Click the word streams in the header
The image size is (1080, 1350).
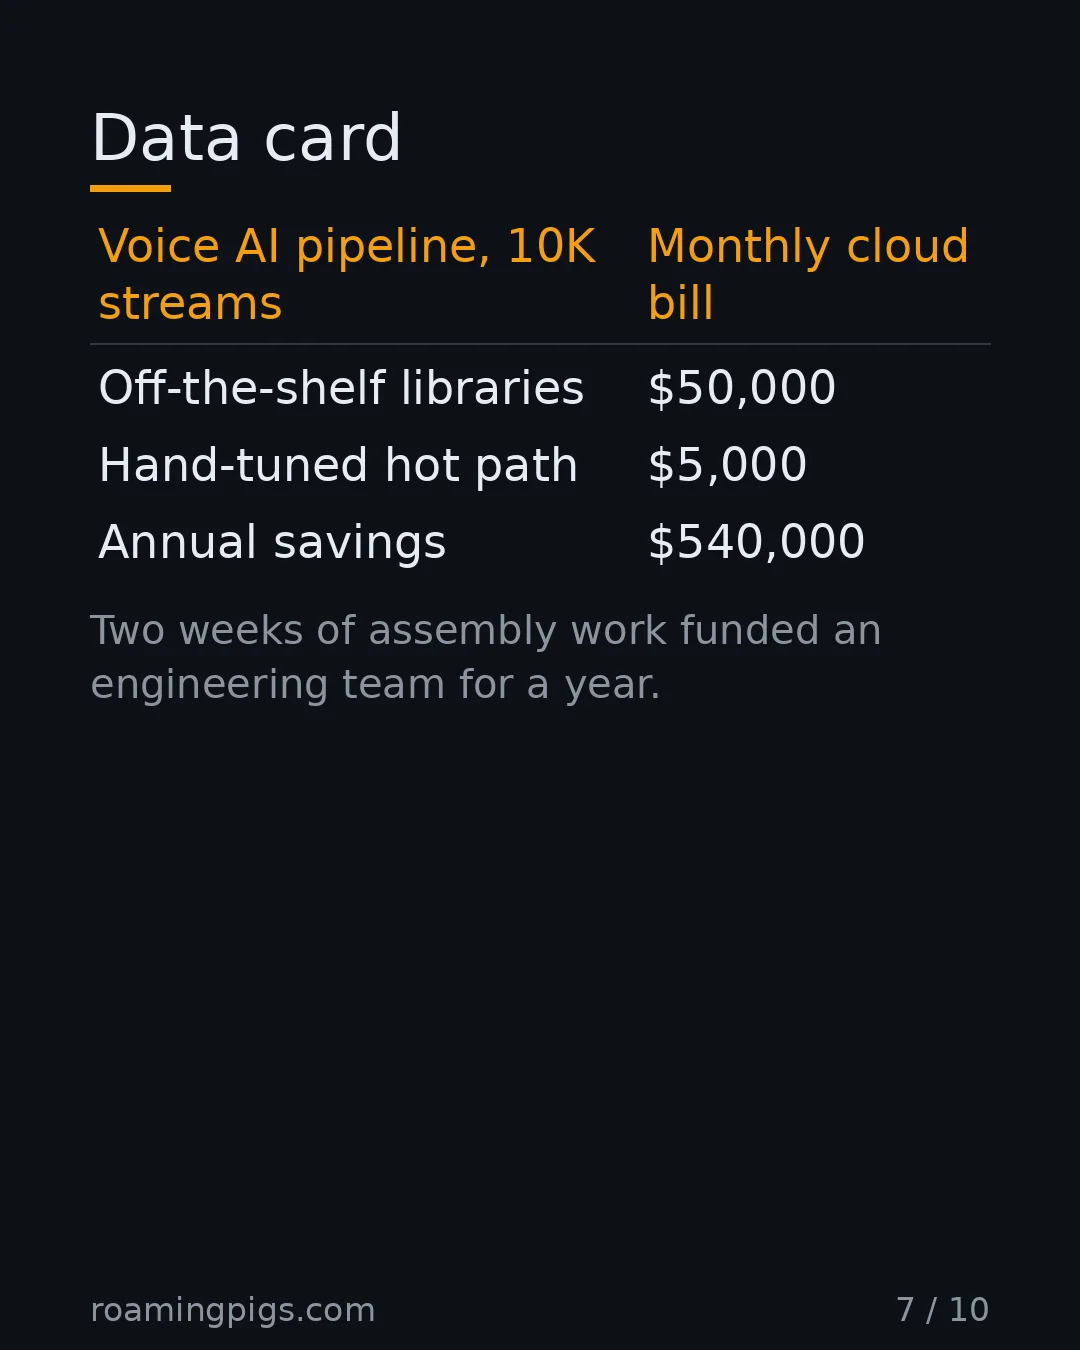(x=190, y=303)
